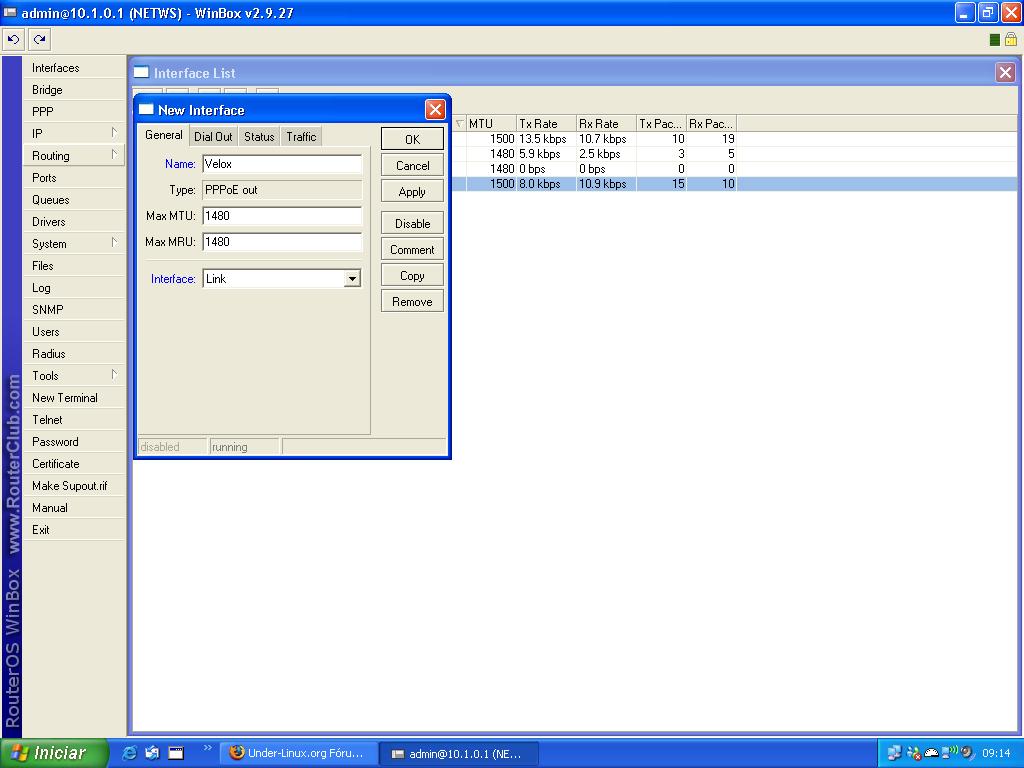Open the Ports menu item
Viewport: 1024px width, 768px height.
pyautogui.click(x=74, y=178)
